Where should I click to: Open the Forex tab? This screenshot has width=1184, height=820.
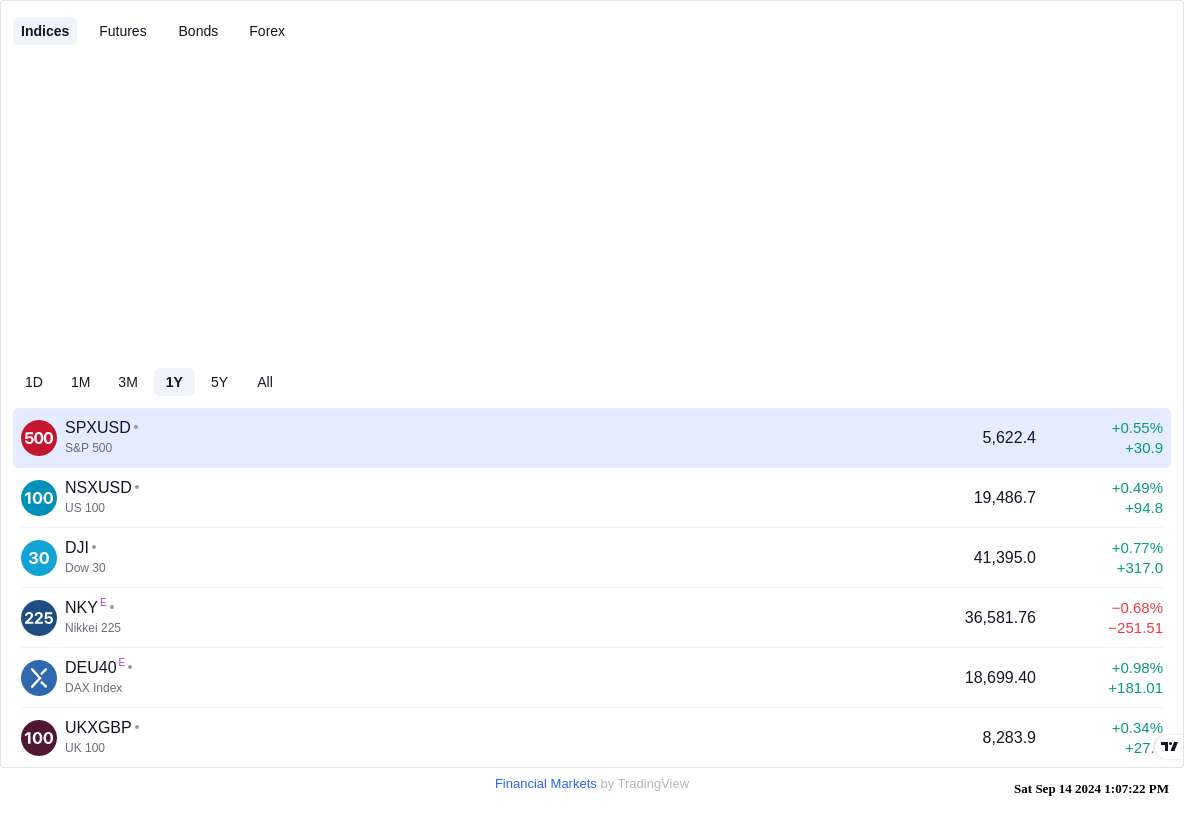point(267,31)
